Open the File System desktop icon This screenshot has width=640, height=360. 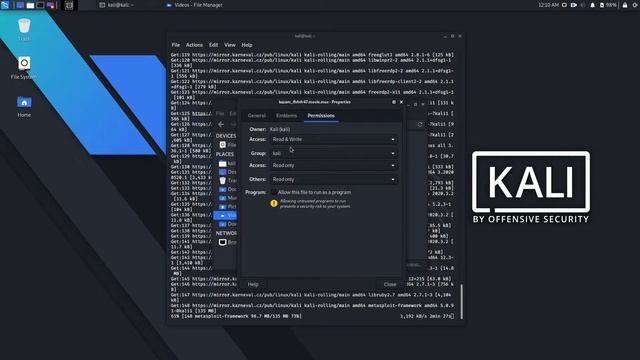(24, 68)
